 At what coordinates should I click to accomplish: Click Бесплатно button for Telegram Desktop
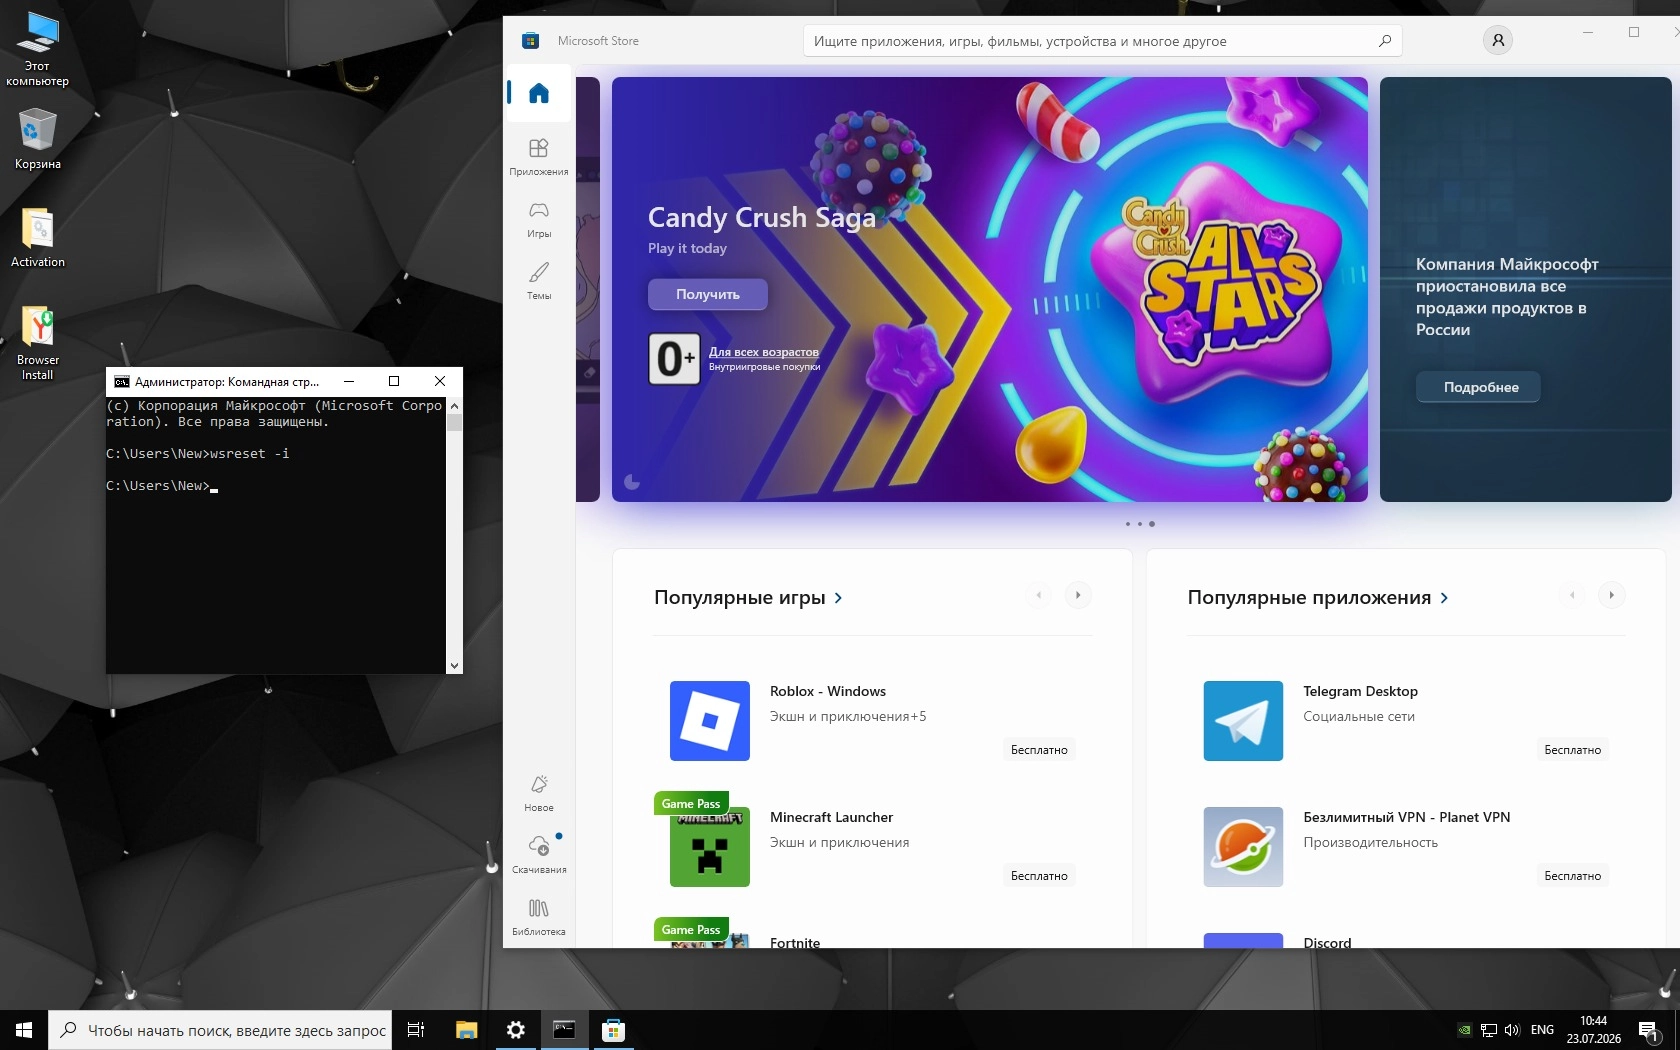(x=1572, y=750)
